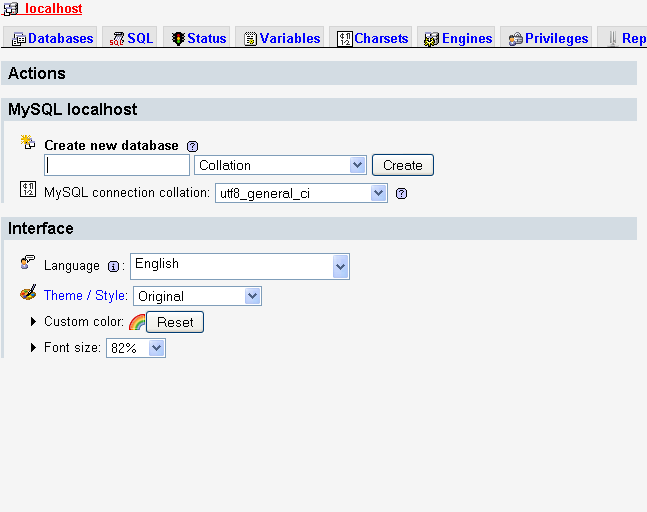Image resolution: width=647 pixels, height=512 pixels.
Task: Click the "MySQL connection collation:" label
Action: 127,192
